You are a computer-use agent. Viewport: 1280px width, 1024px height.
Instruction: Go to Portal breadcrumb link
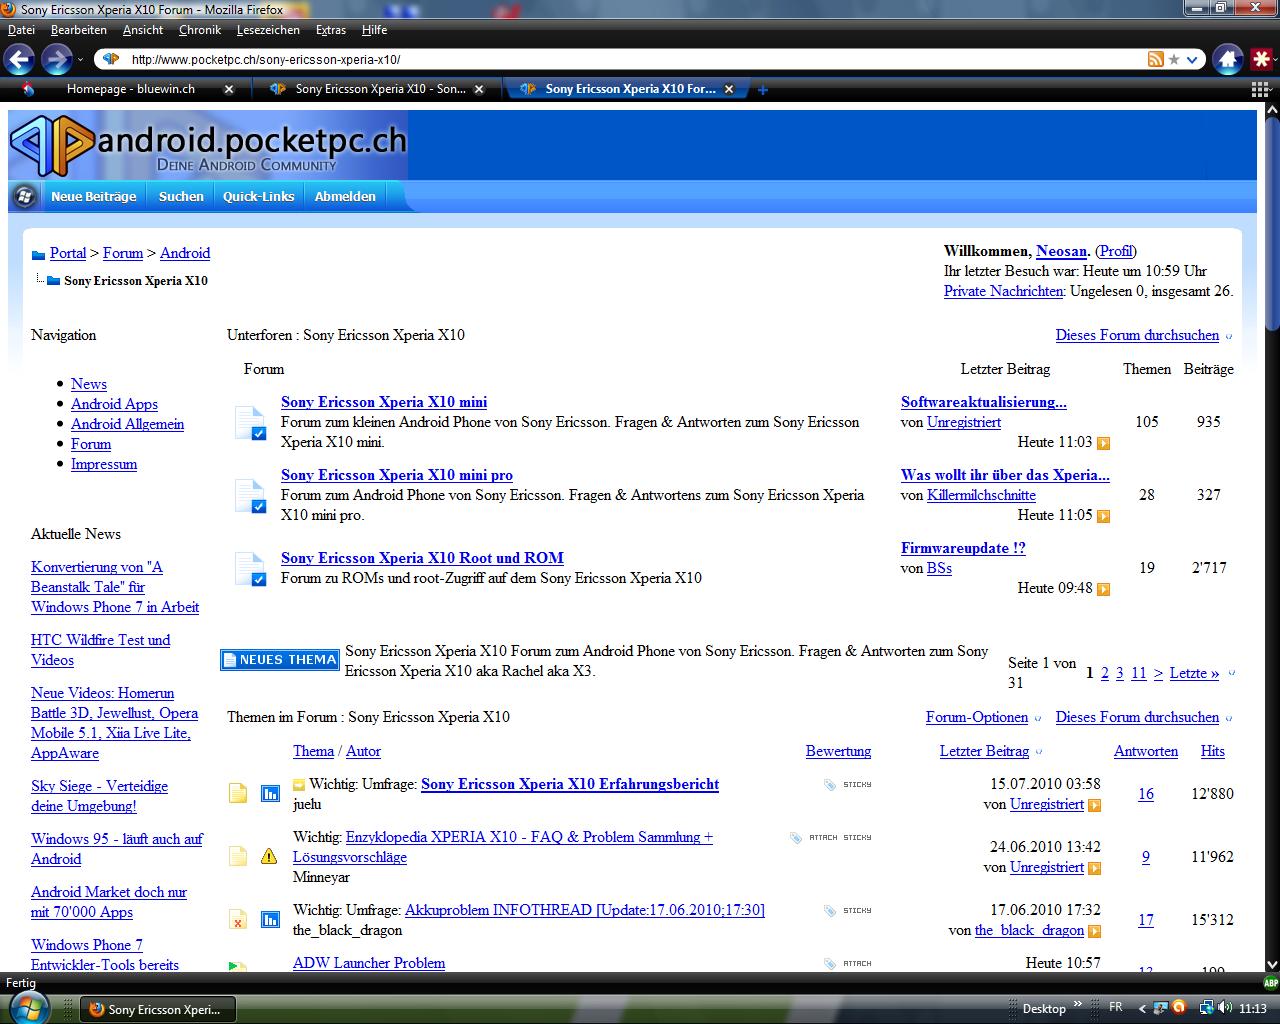[68, 253]
